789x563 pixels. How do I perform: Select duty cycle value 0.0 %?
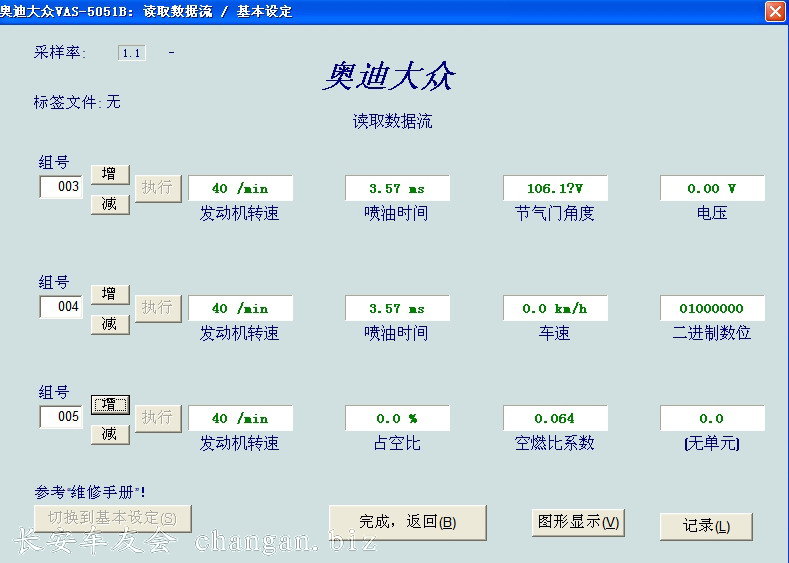point(398,418)
